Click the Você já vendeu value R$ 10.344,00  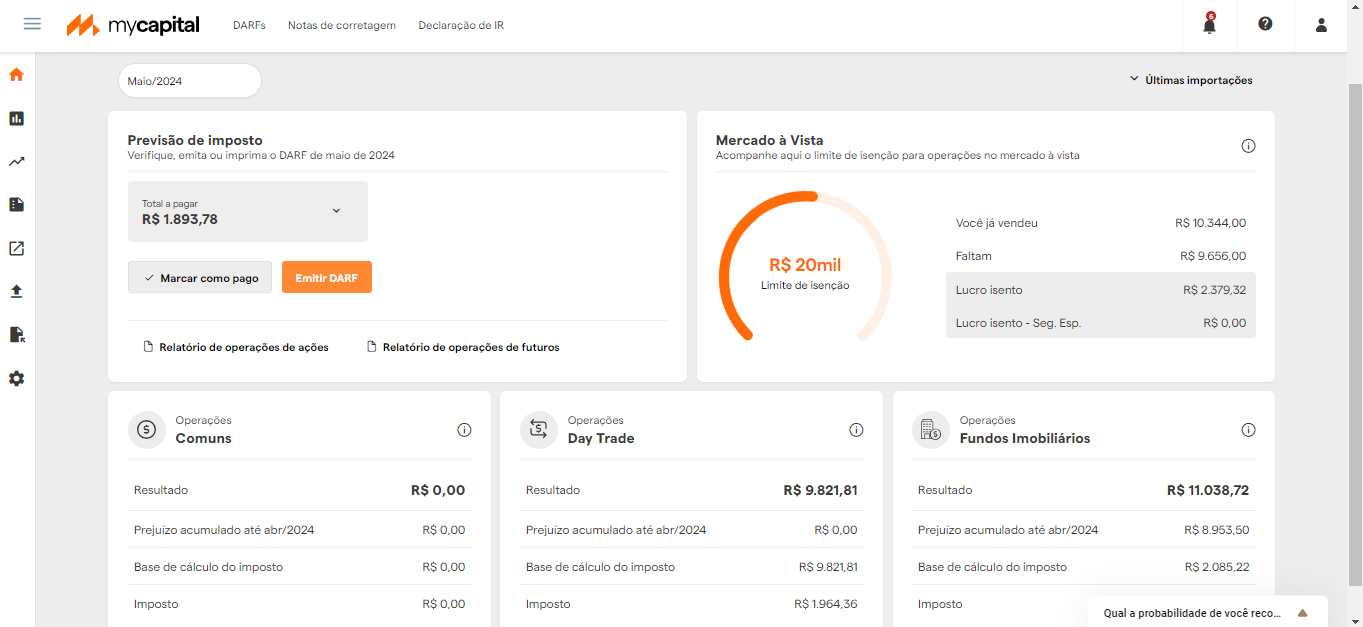(1211, 223)
